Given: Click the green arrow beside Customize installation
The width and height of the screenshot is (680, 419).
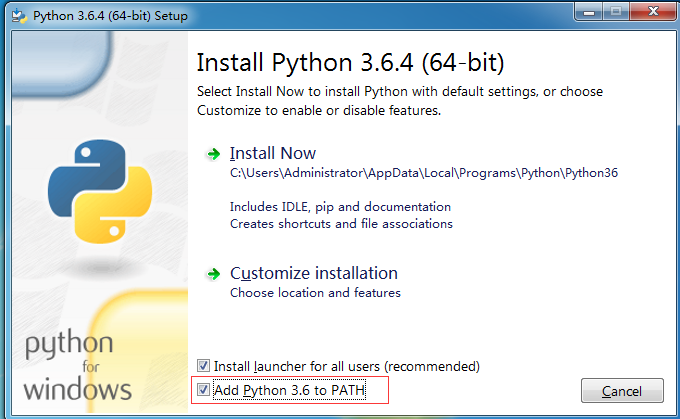Looking at the screenshot, I should (213, 274).
